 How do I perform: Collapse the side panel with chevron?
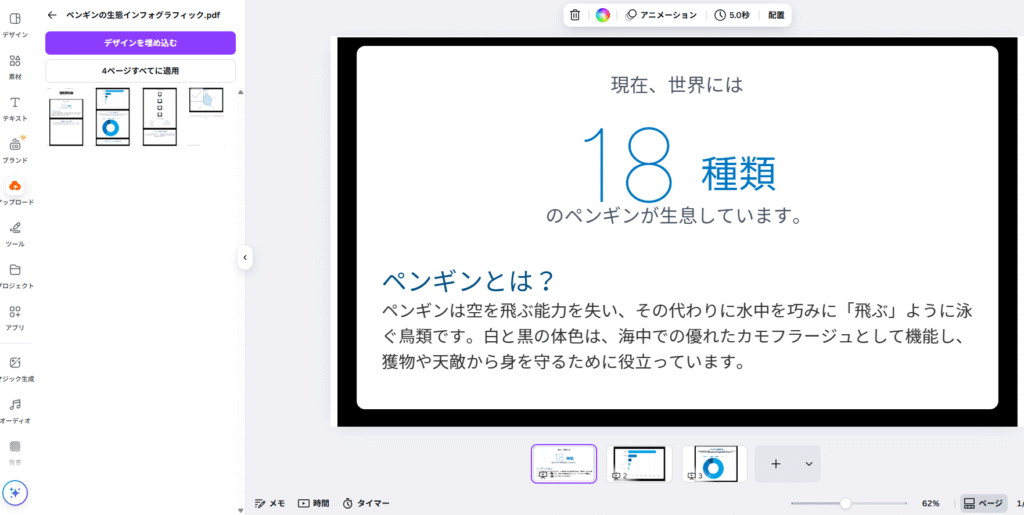244,258
